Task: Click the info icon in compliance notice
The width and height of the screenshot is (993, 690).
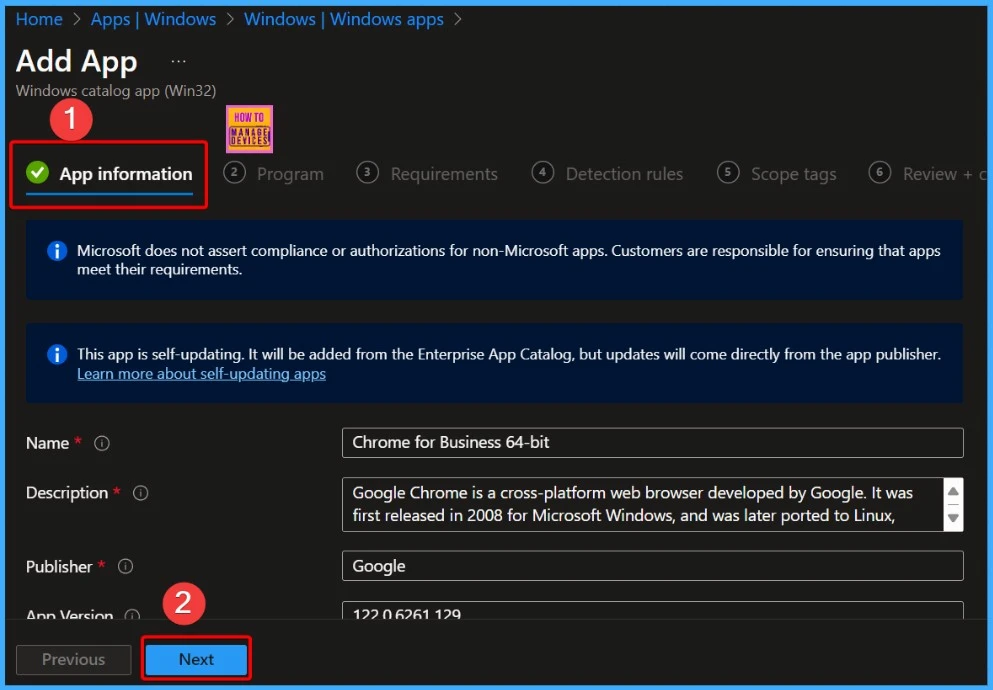Action: pyautogui.click(x=57, y=251)
